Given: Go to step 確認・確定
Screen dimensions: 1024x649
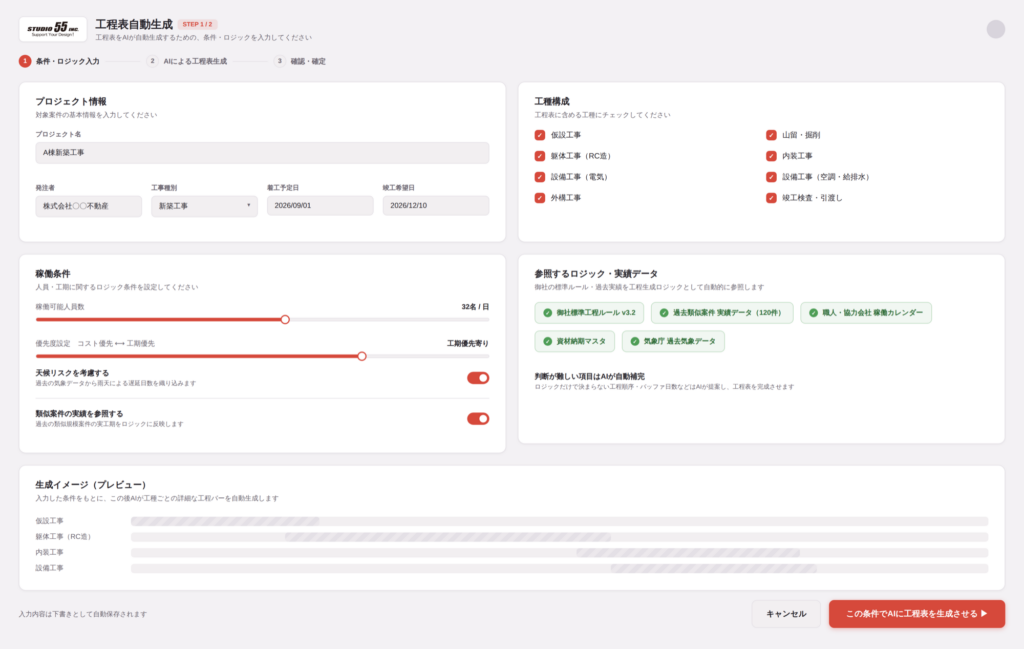Looking at the screenshot, I should 300,61.
